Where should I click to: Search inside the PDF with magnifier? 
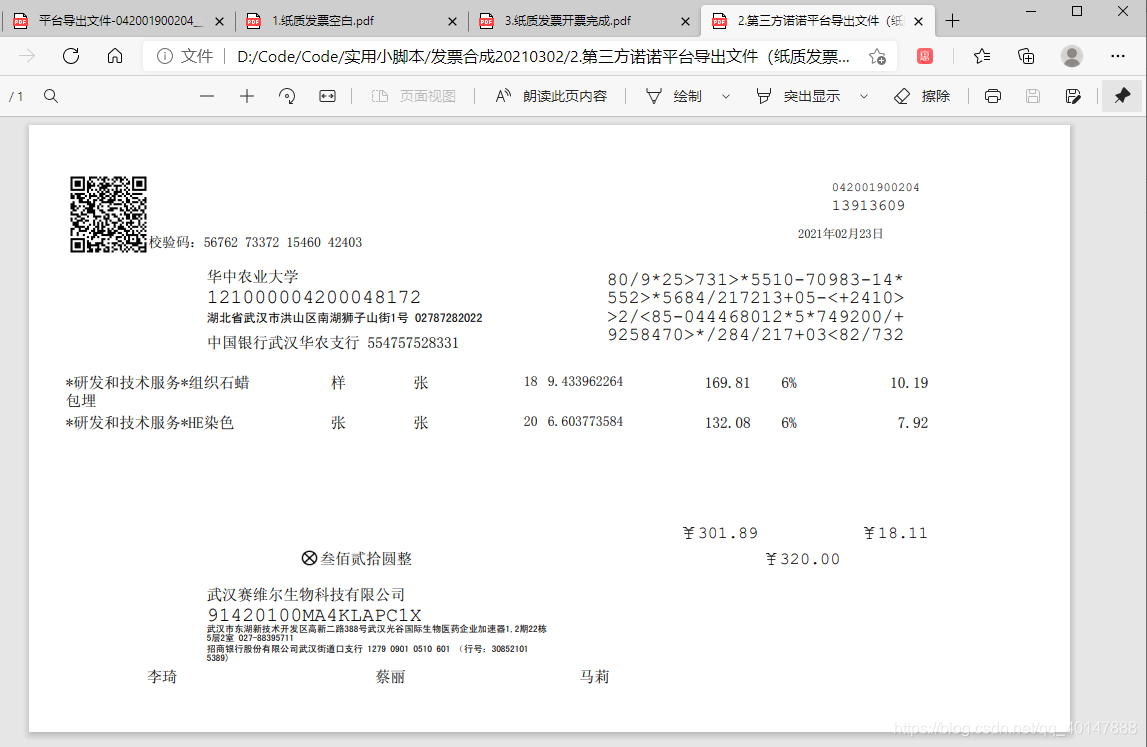point(50,96)
